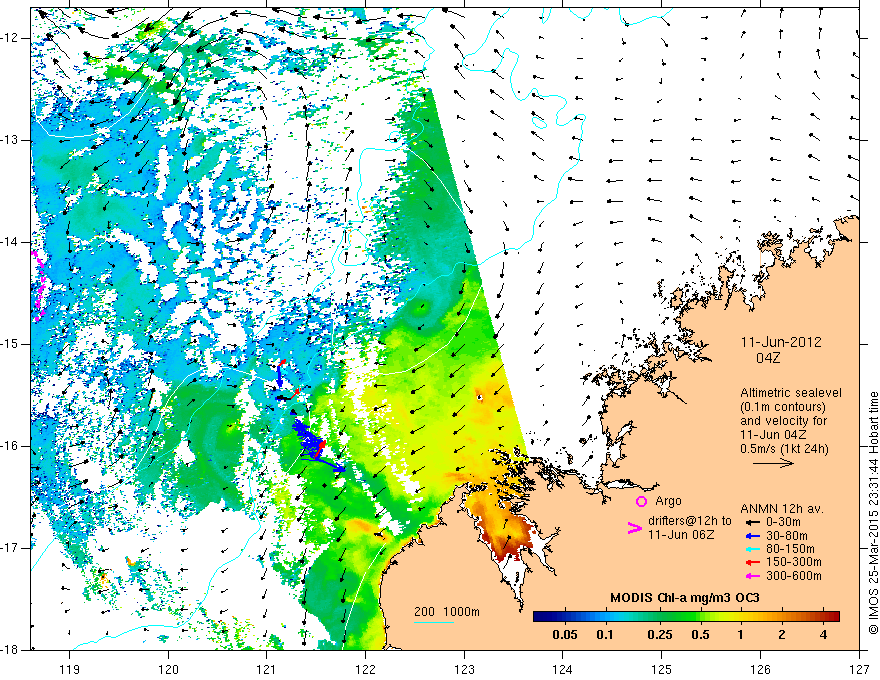The height and width of the screenshot is (680, 880).
Task: Click the IMOS copyright timestamp text
Action: (x=873, y=513)
